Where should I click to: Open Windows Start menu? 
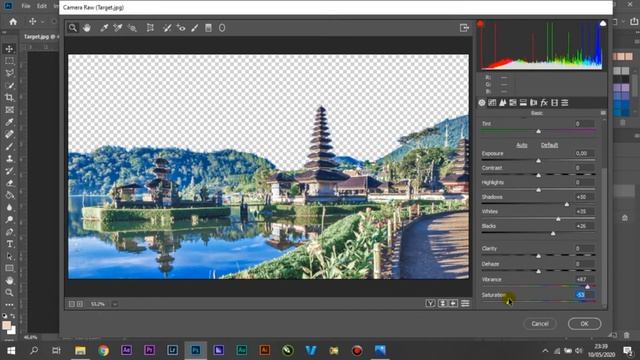pos(11,350)
